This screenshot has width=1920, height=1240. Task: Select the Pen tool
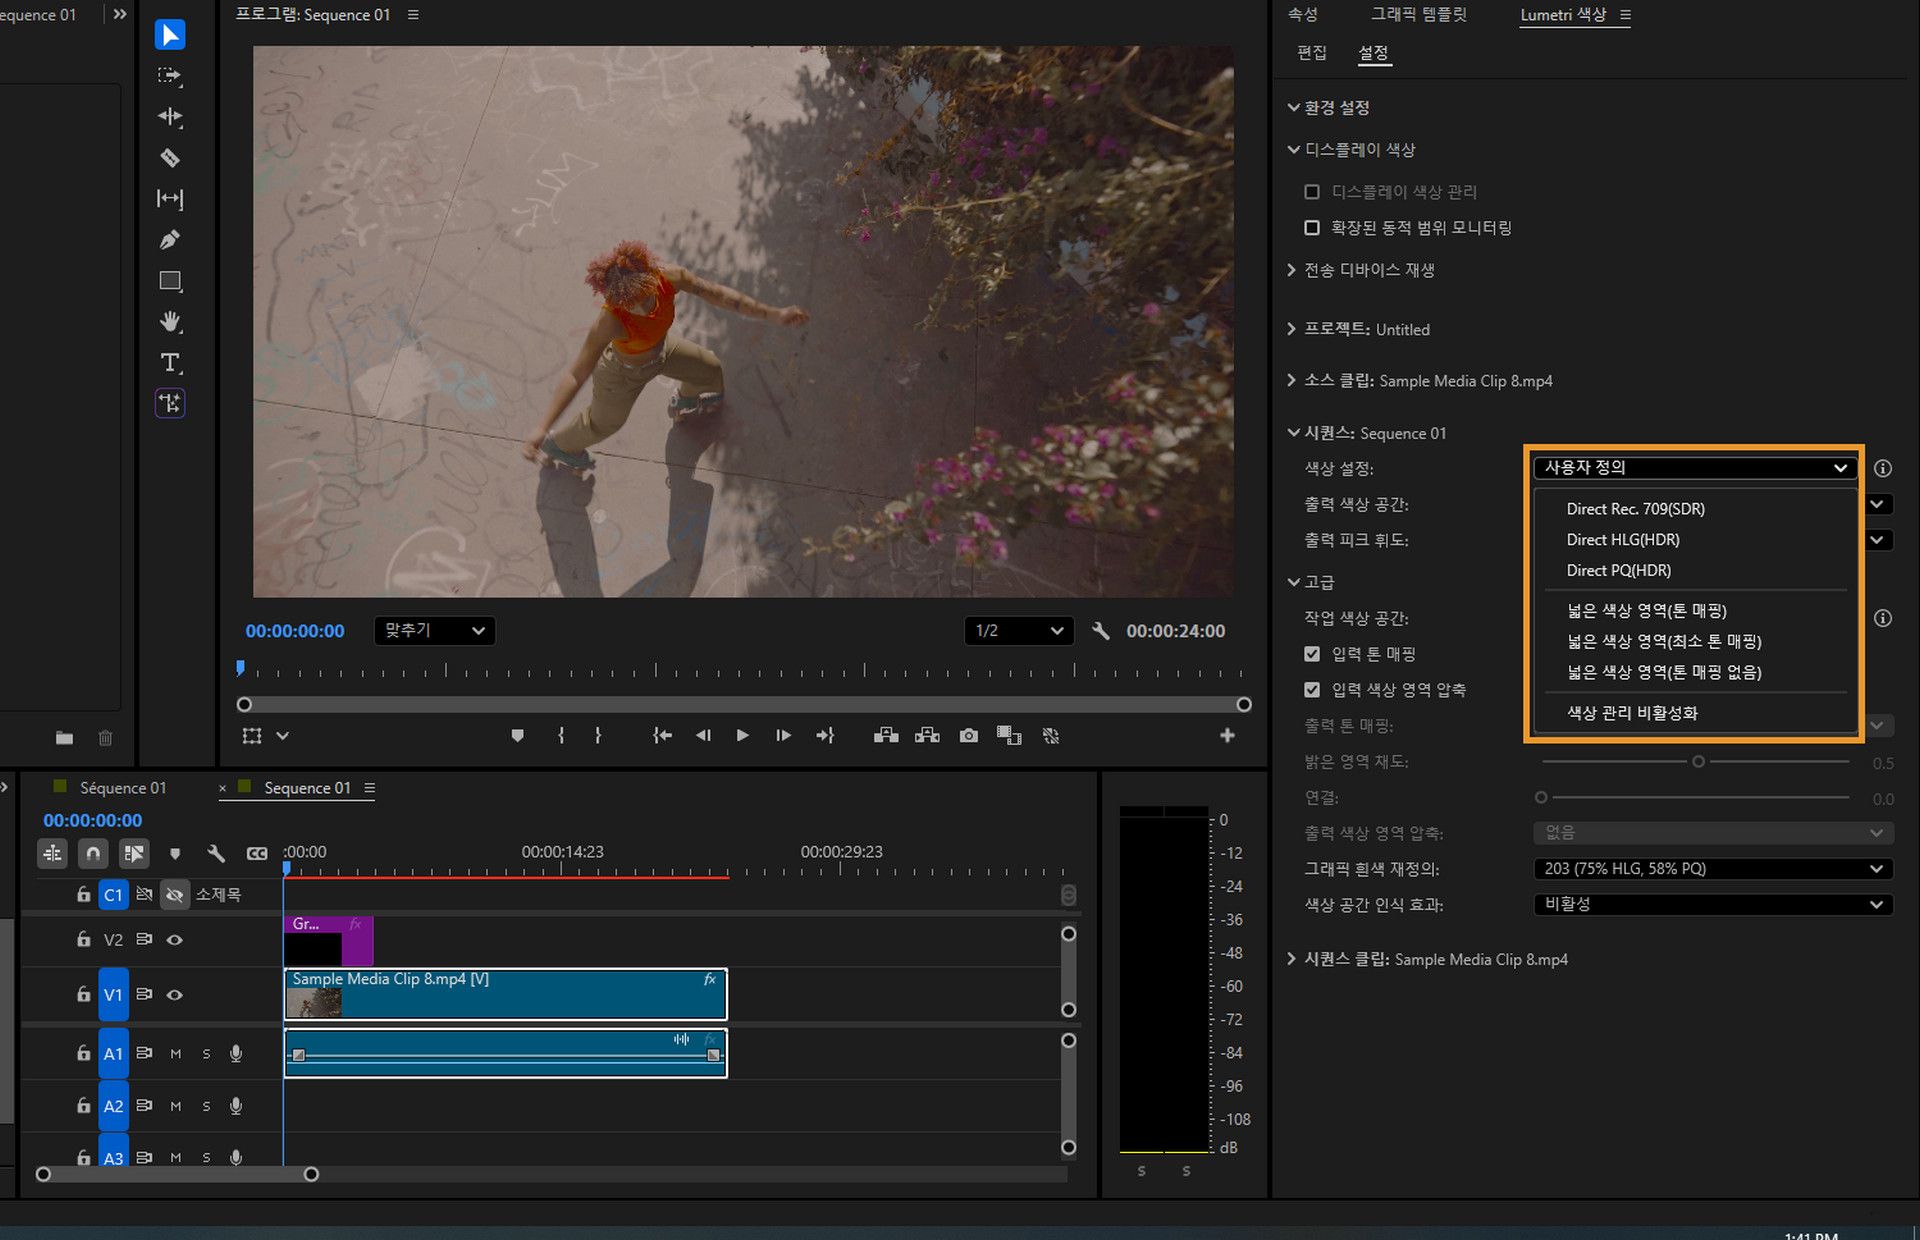click(170, 240)
